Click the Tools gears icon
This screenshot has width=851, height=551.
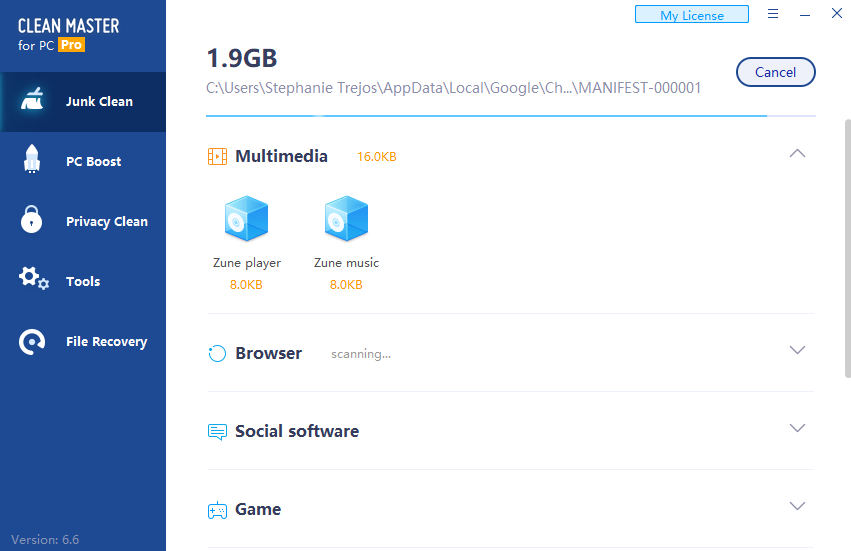point(33,279)
